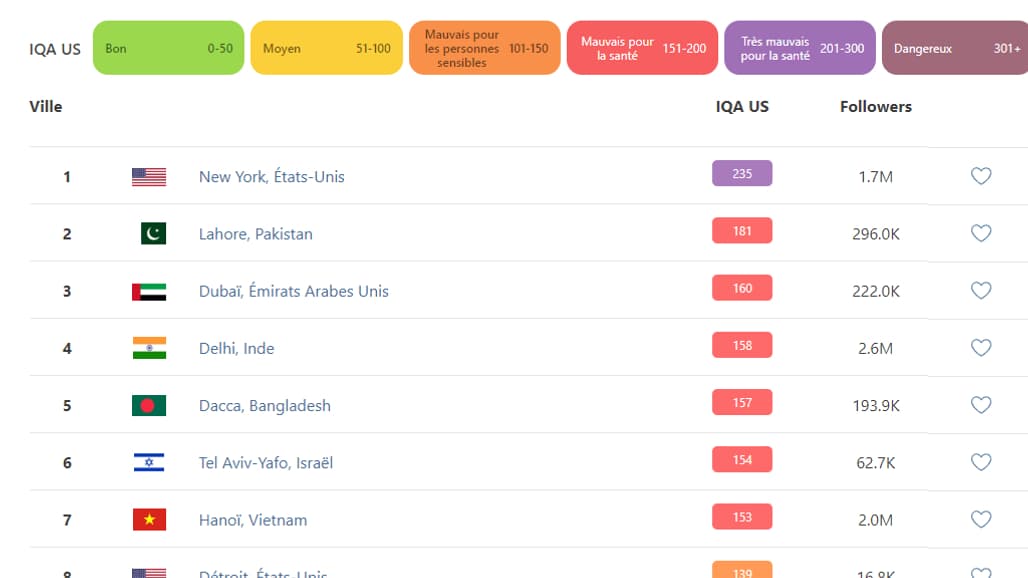Click the heart icon for Hanoï, Vietnam

tap(981, 519)
